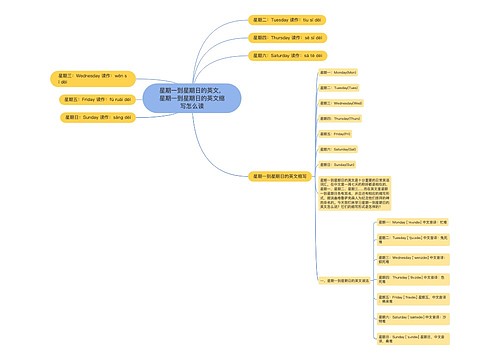Click the Monday phonetic reading node
Screen dimensions: 500x360
[x=413, y=222]
